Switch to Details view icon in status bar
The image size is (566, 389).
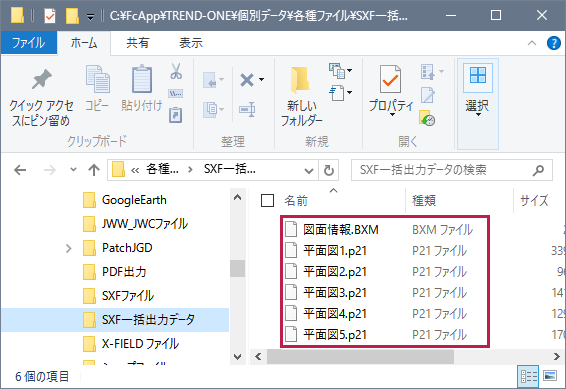(528, 376)
